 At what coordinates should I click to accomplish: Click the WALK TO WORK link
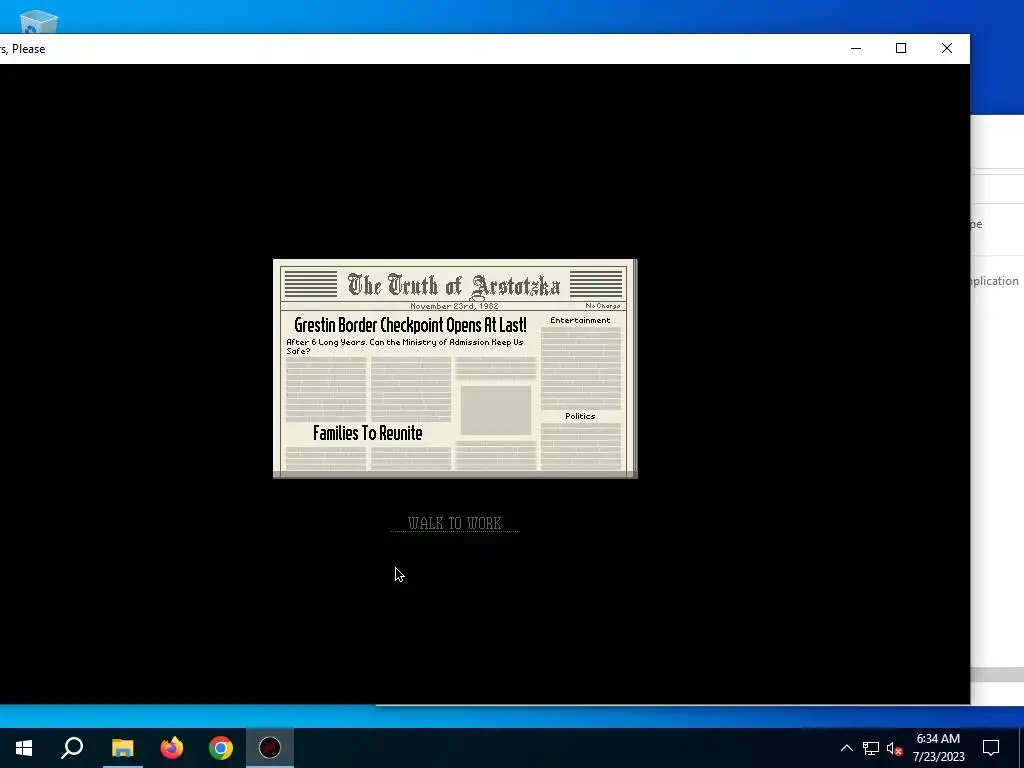pos(455,523)
